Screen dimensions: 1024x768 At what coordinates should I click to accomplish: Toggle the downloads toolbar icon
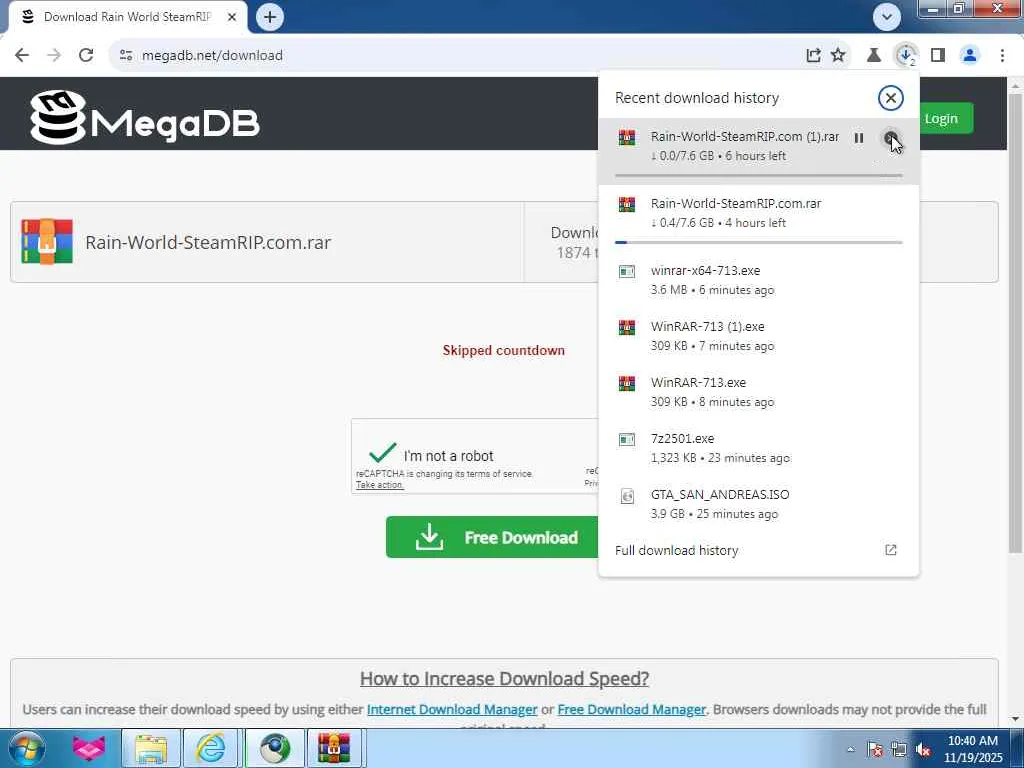906,56
